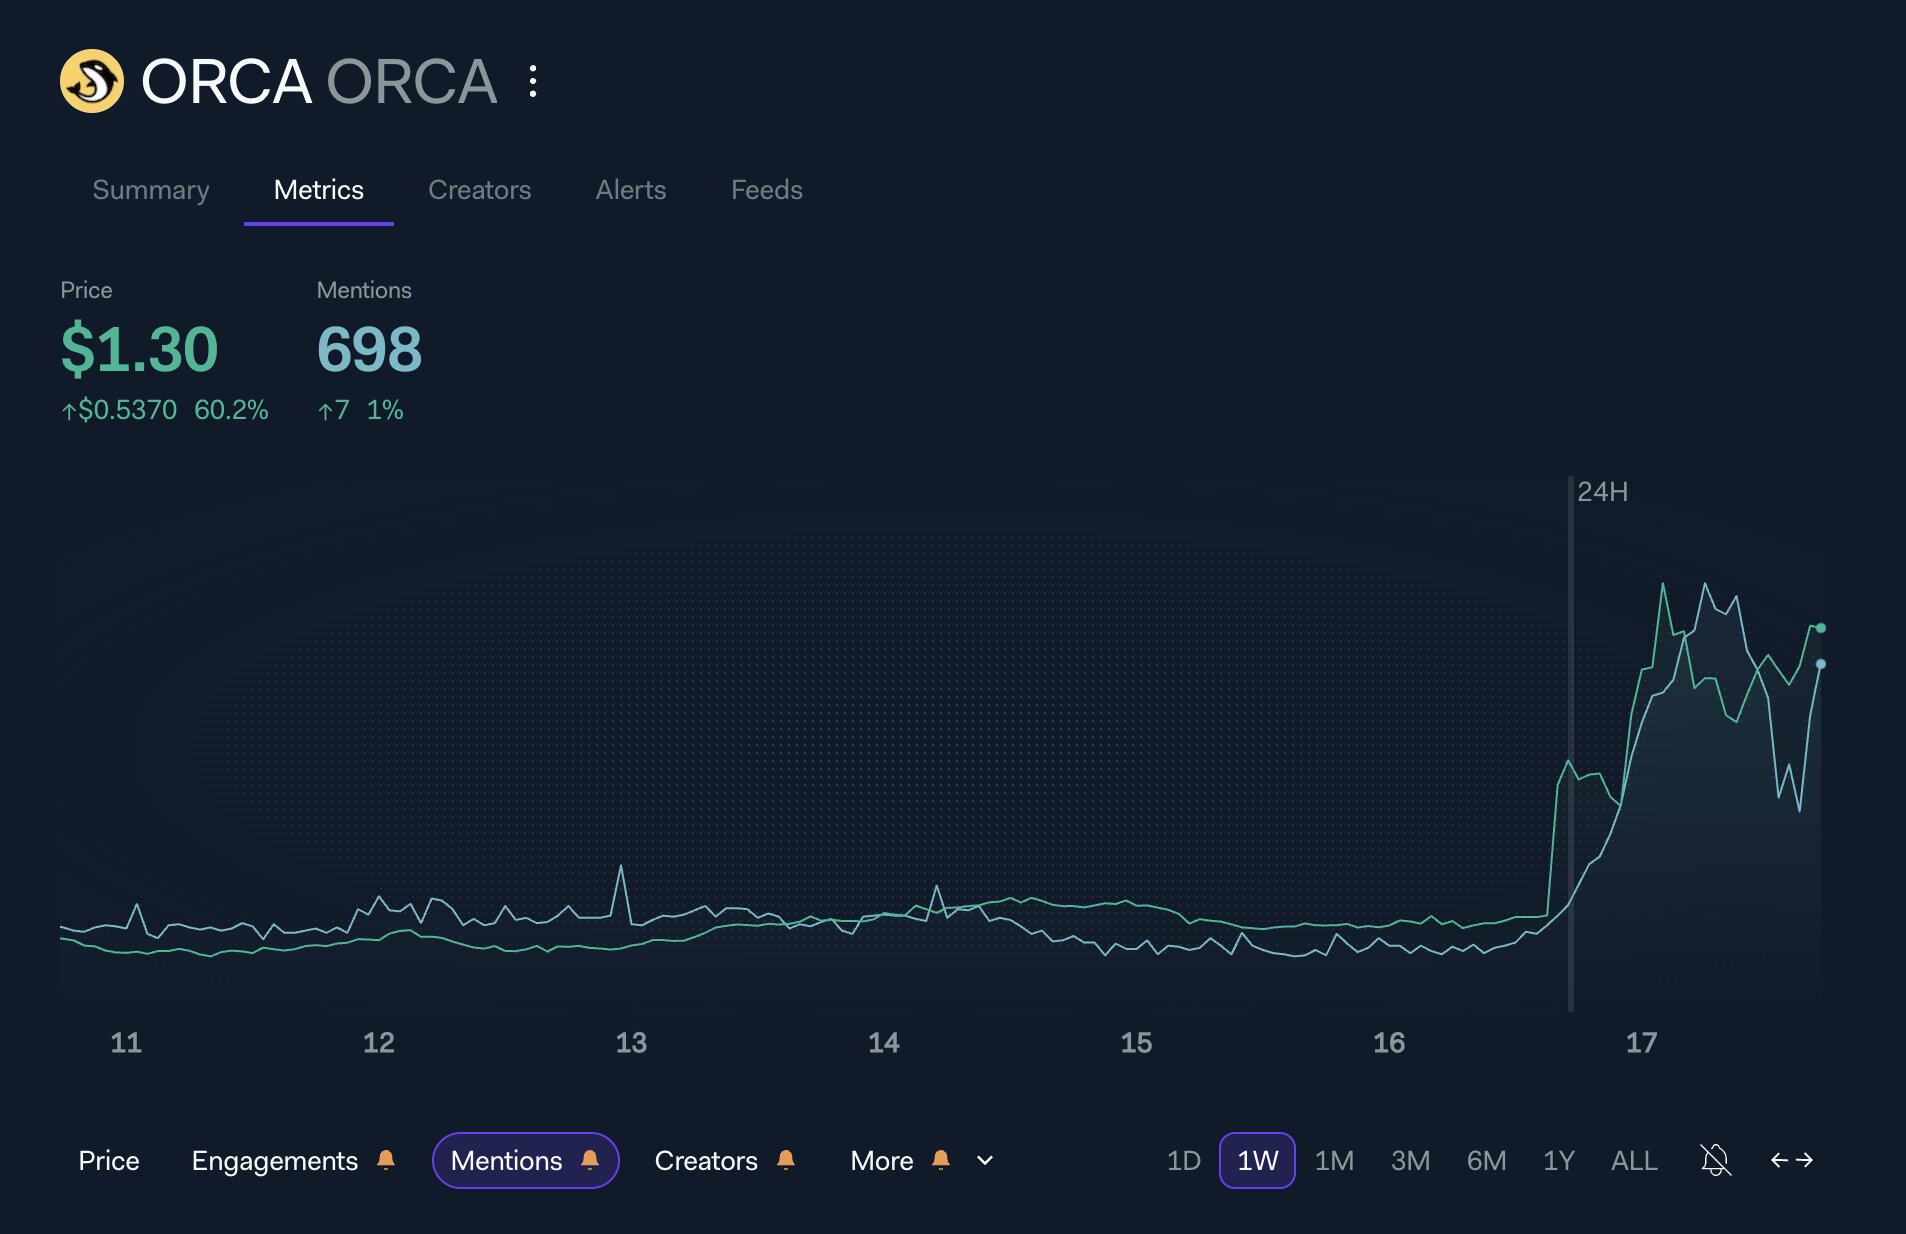Choose the ALL time range button
Image resolution: width=1906 pixels, height=1234 pixels.
point(1633,1160)
